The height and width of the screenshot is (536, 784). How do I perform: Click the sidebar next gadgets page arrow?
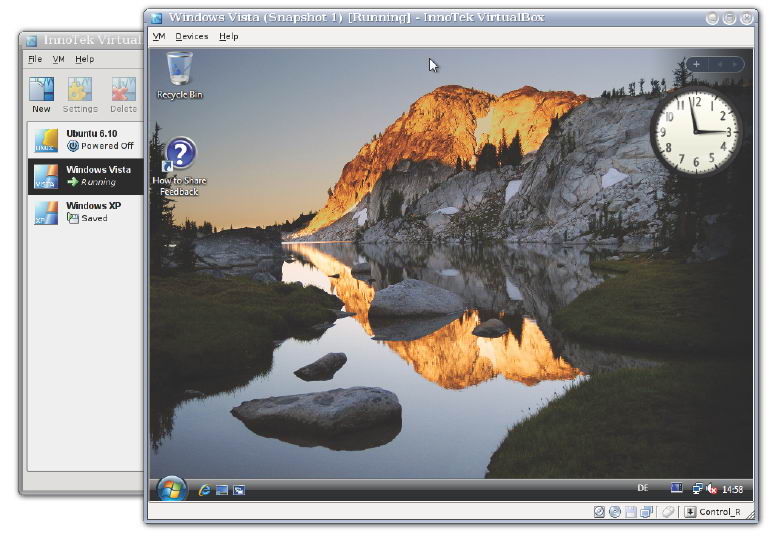point(734,64)
